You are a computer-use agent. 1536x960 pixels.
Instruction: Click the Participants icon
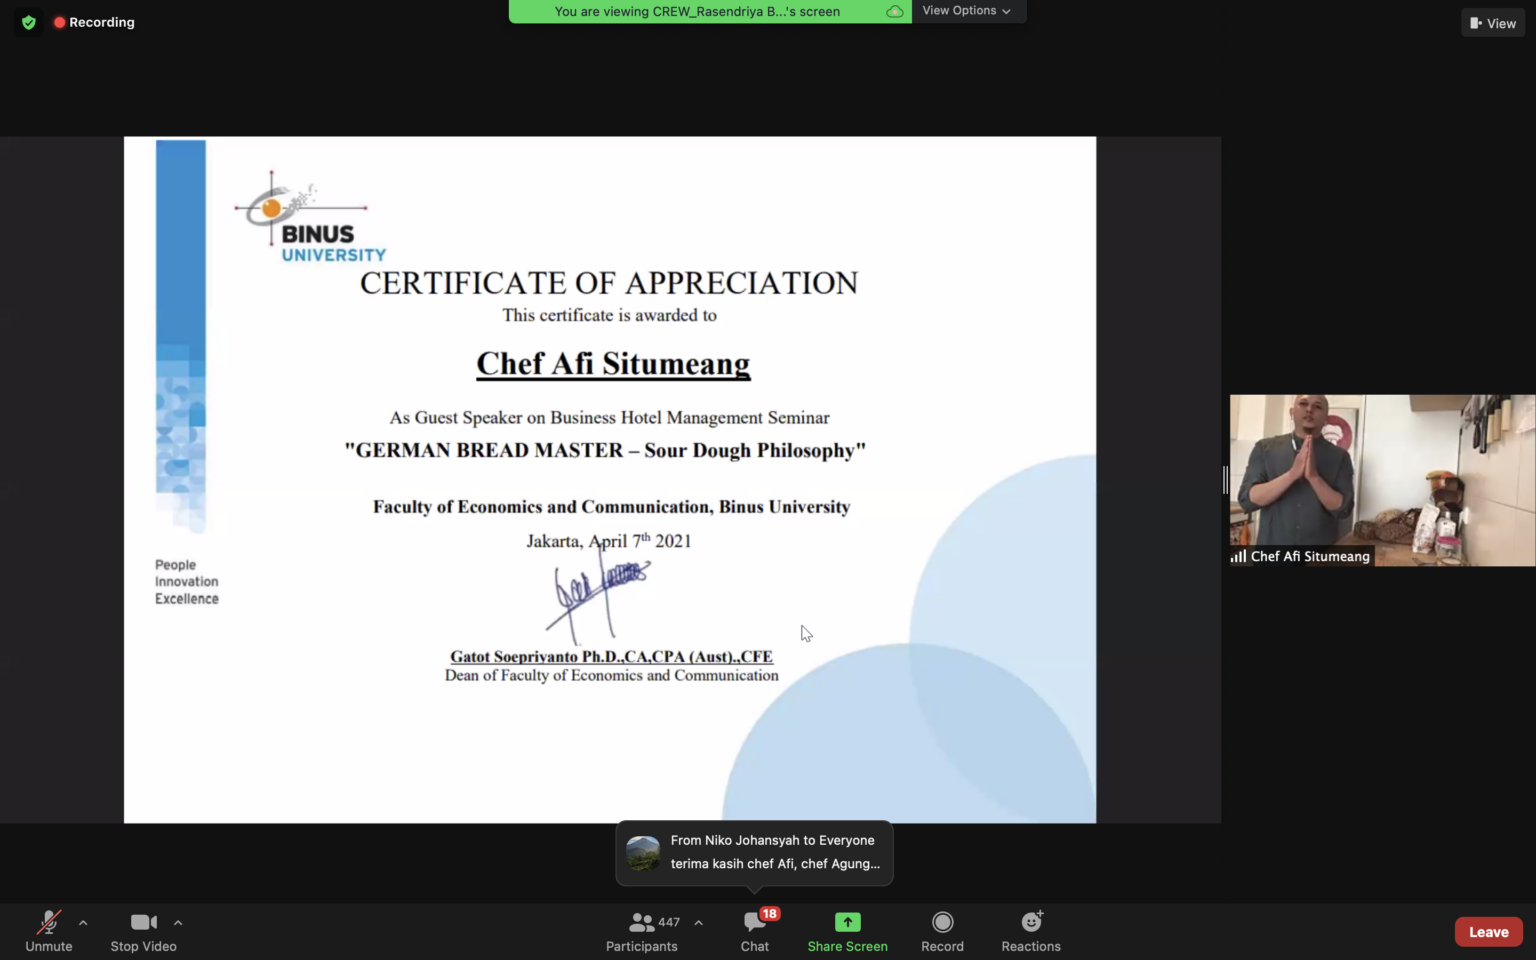click(x=642, y=922)
